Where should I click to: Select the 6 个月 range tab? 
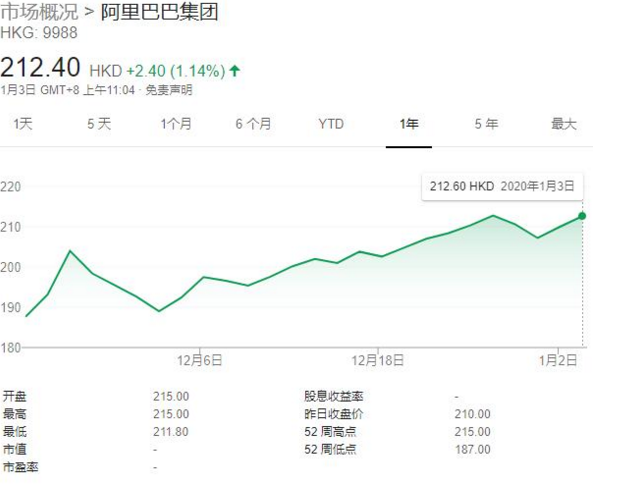pyautogui.click(x=254, y=123)
